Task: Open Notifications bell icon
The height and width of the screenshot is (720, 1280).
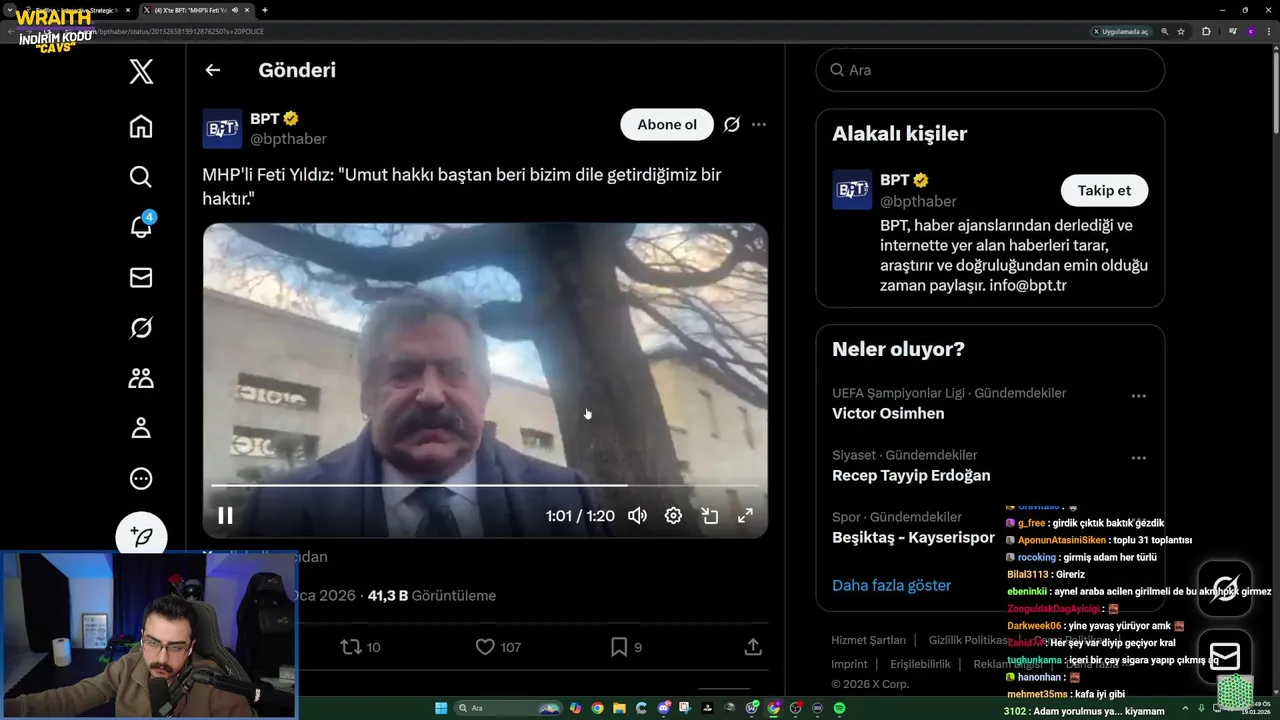Action: 141,227
